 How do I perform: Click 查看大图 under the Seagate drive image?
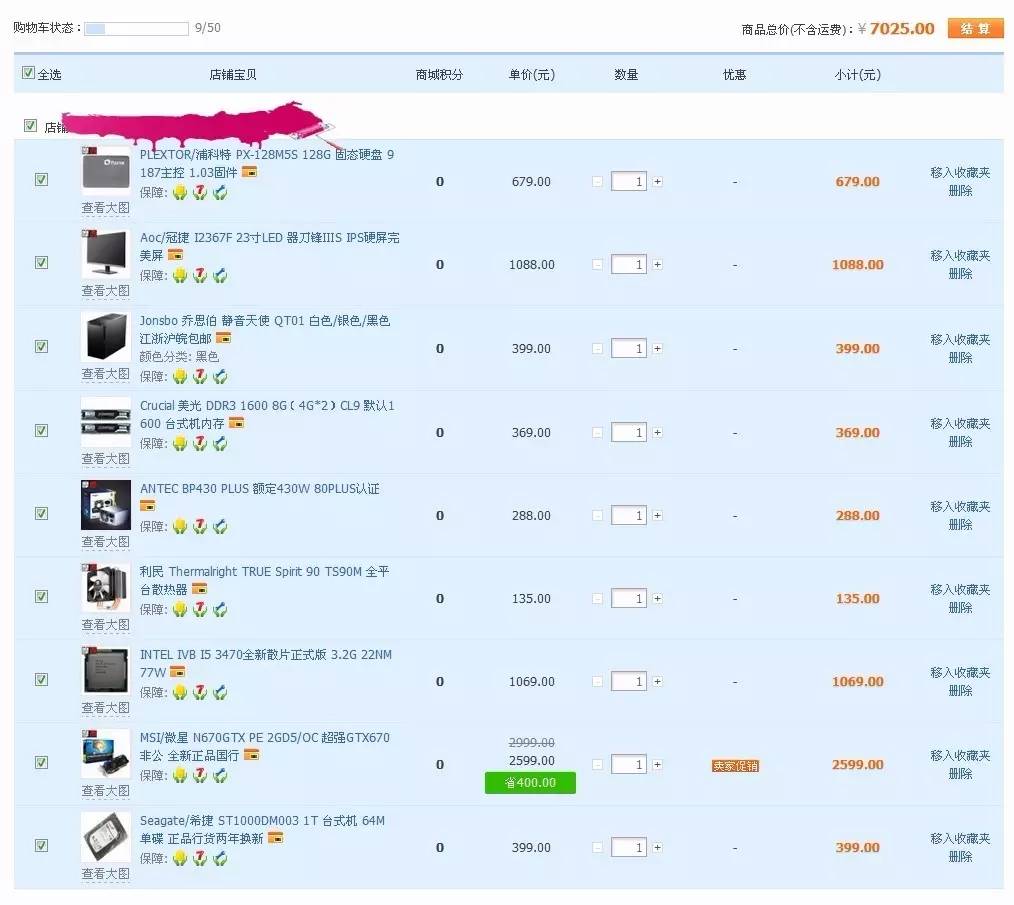105,874
